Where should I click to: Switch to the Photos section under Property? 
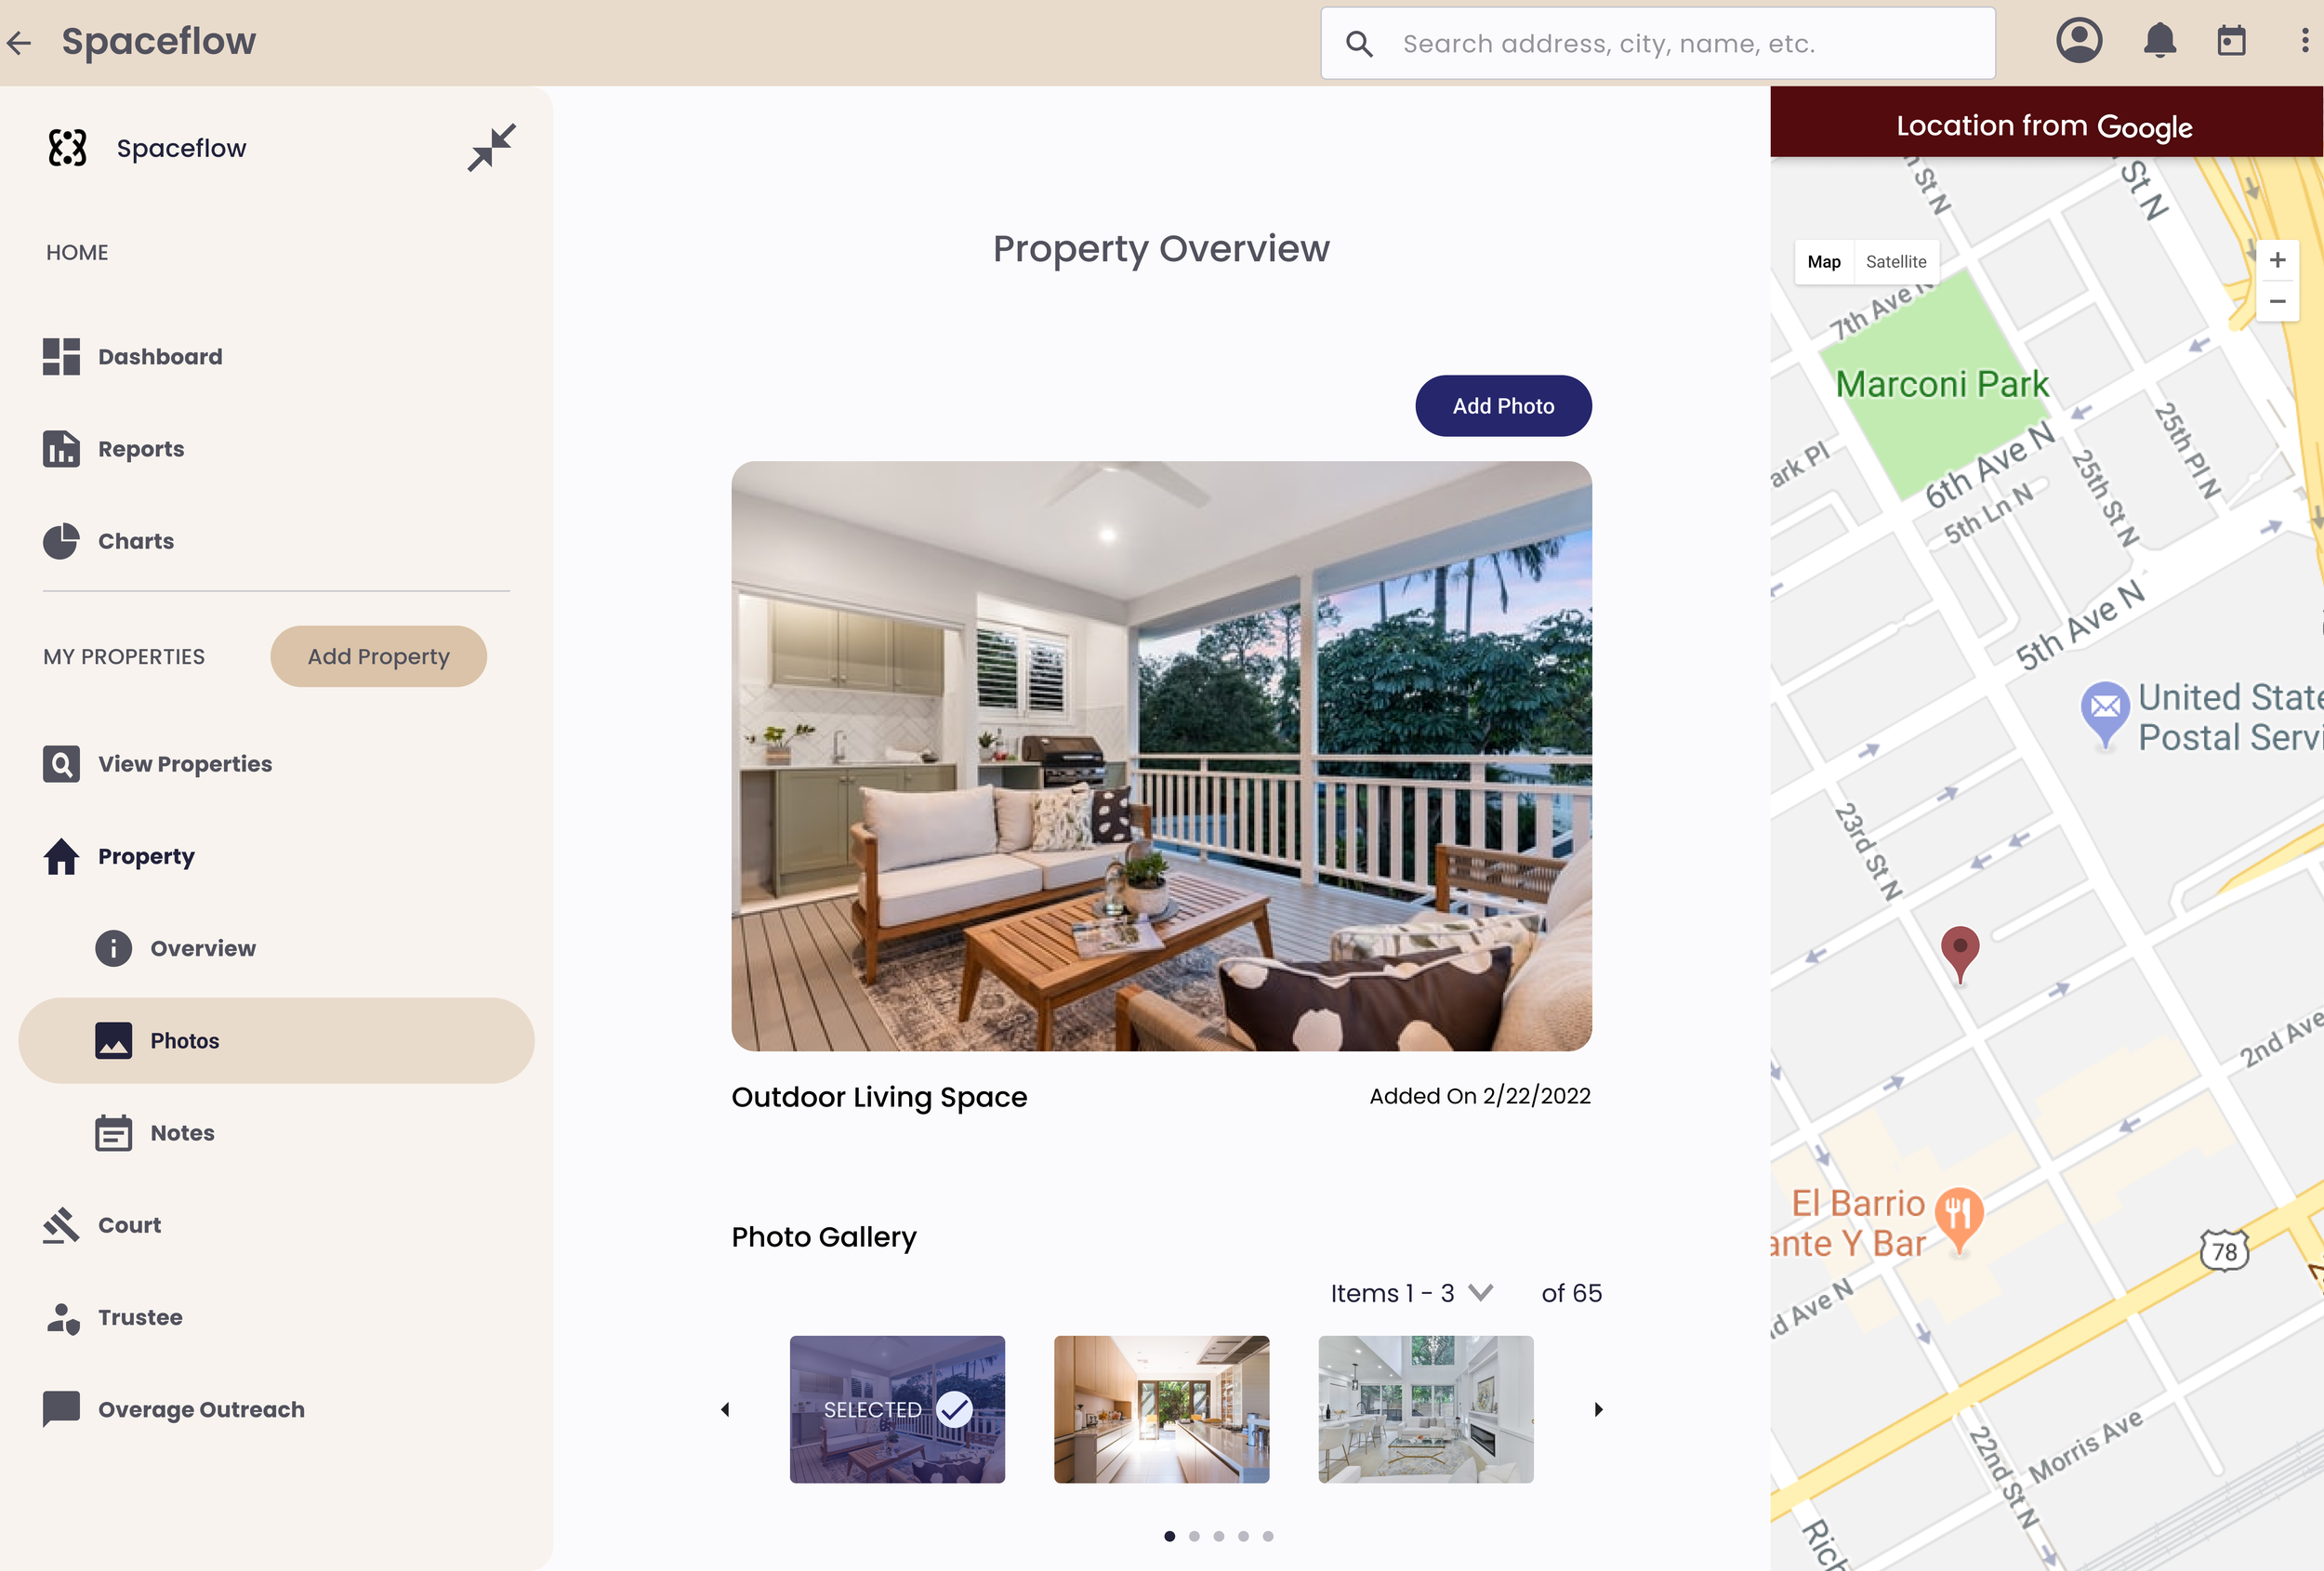184,1040
